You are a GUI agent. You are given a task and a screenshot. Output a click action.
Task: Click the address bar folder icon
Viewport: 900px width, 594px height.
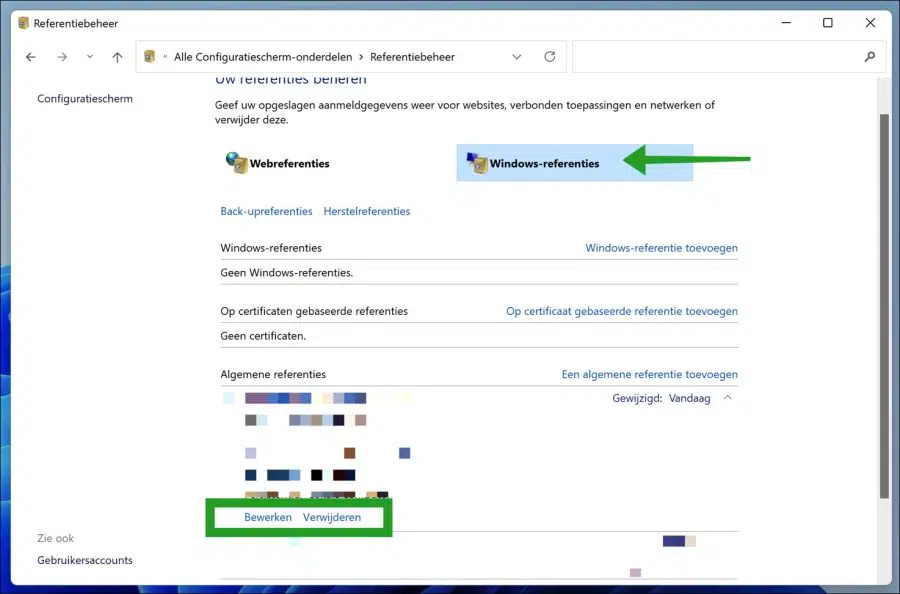tap(150, 56)
